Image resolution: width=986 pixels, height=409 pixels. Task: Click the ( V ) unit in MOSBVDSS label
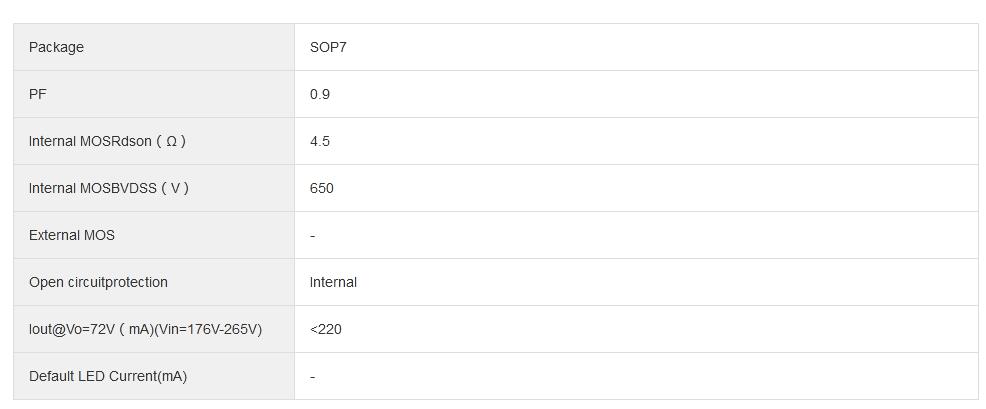(174, 188)
